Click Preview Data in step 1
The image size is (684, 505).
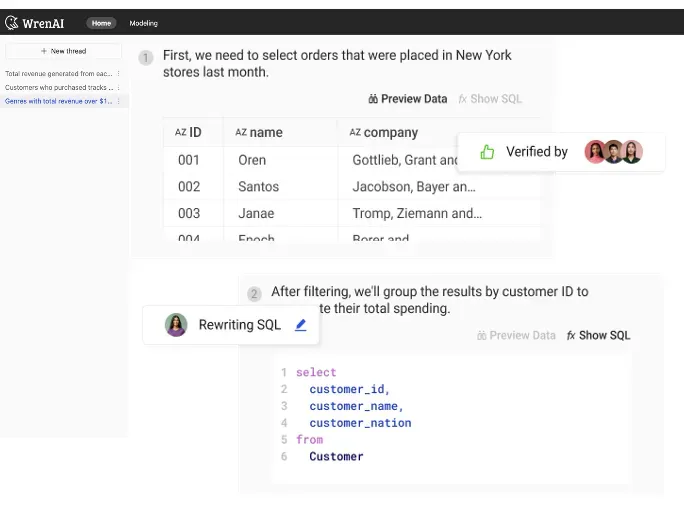pos(408,99)
